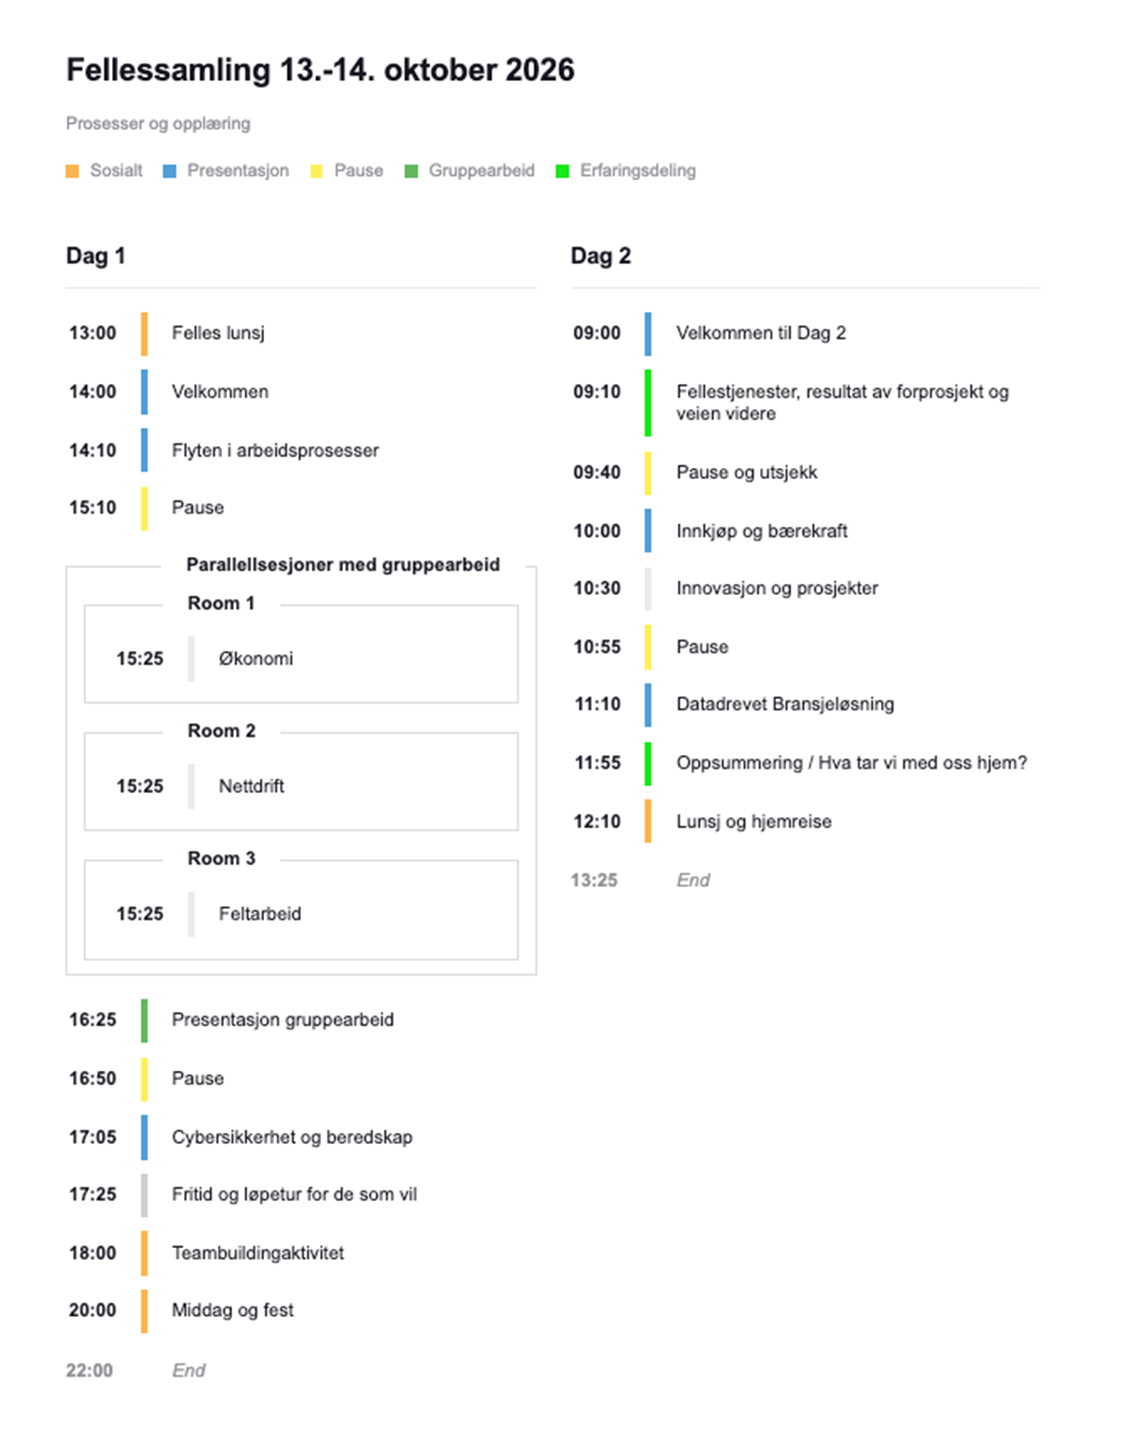This screenshot has height=1444, width=1140.
Task: Select the Middag og fest entry
Action: tap(233, 1310)
